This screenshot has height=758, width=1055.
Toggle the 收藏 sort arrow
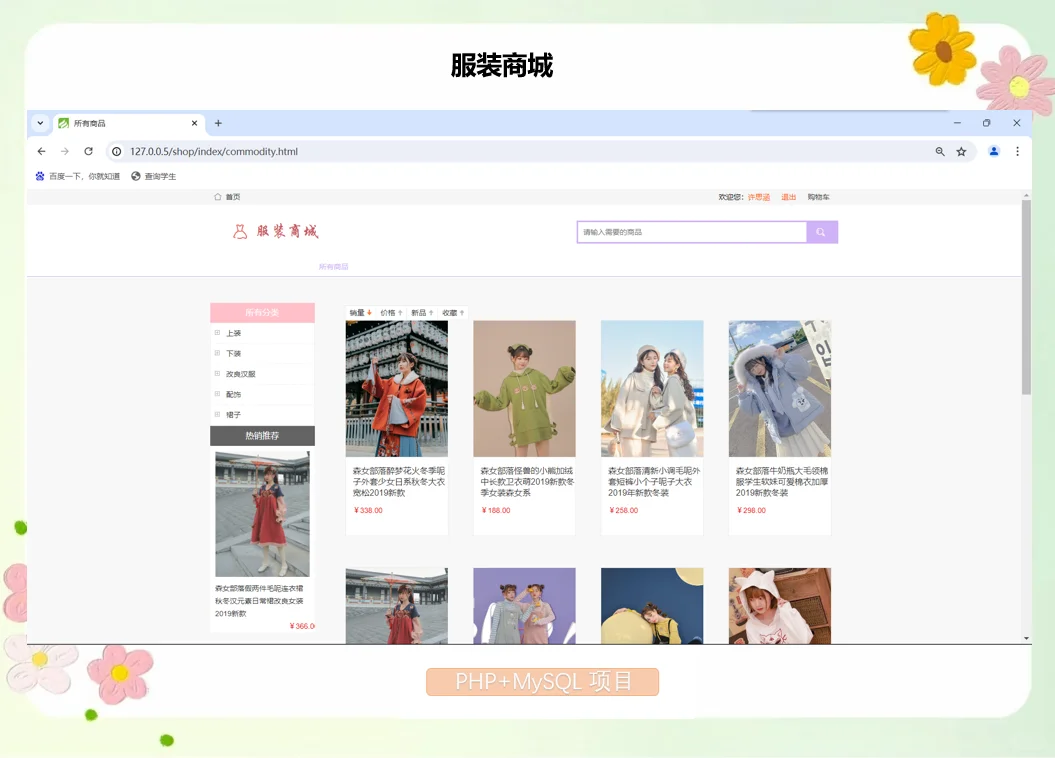[462, 313]
